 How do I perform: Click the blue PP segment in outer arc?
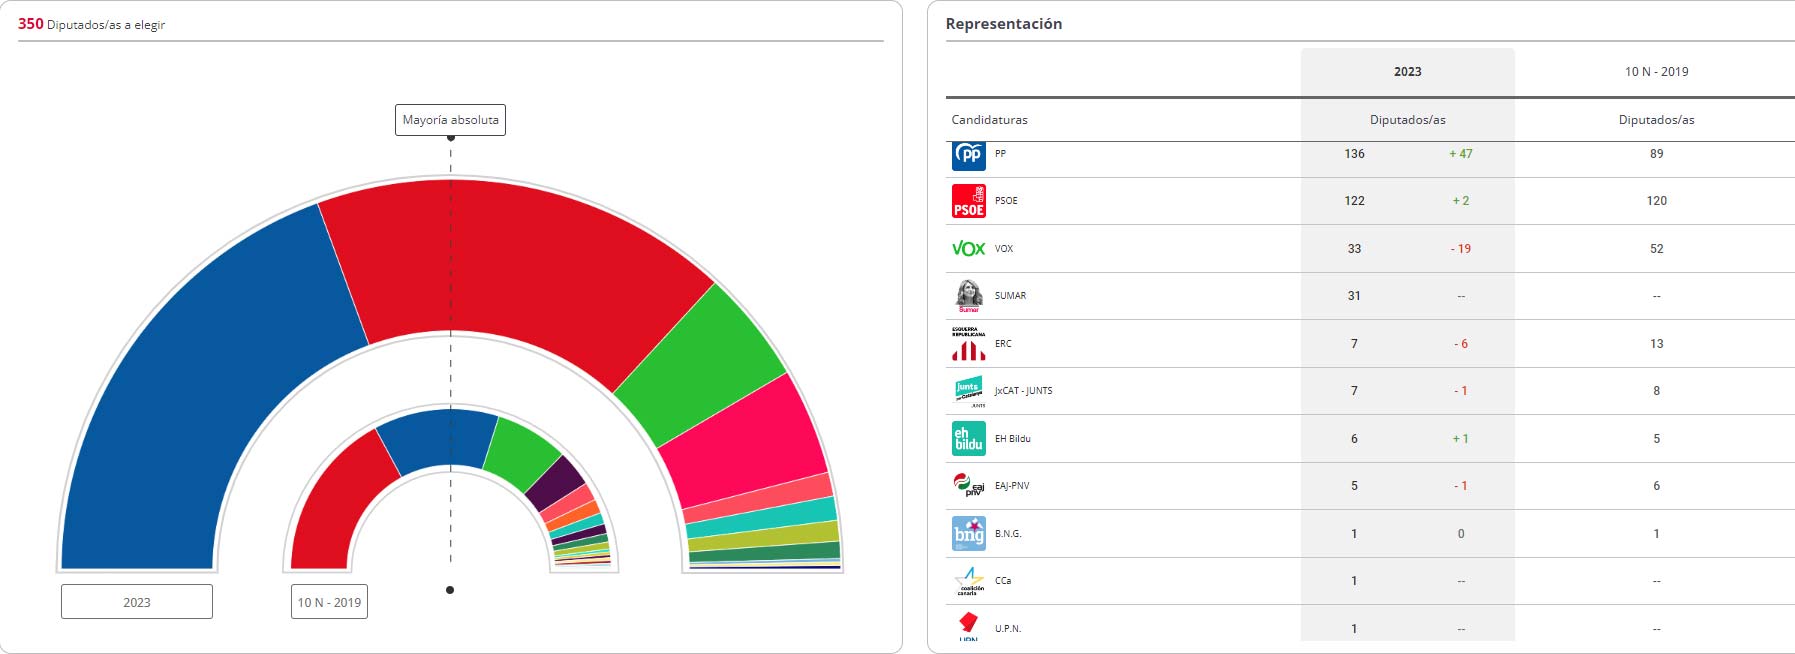(x=200, y=400)
